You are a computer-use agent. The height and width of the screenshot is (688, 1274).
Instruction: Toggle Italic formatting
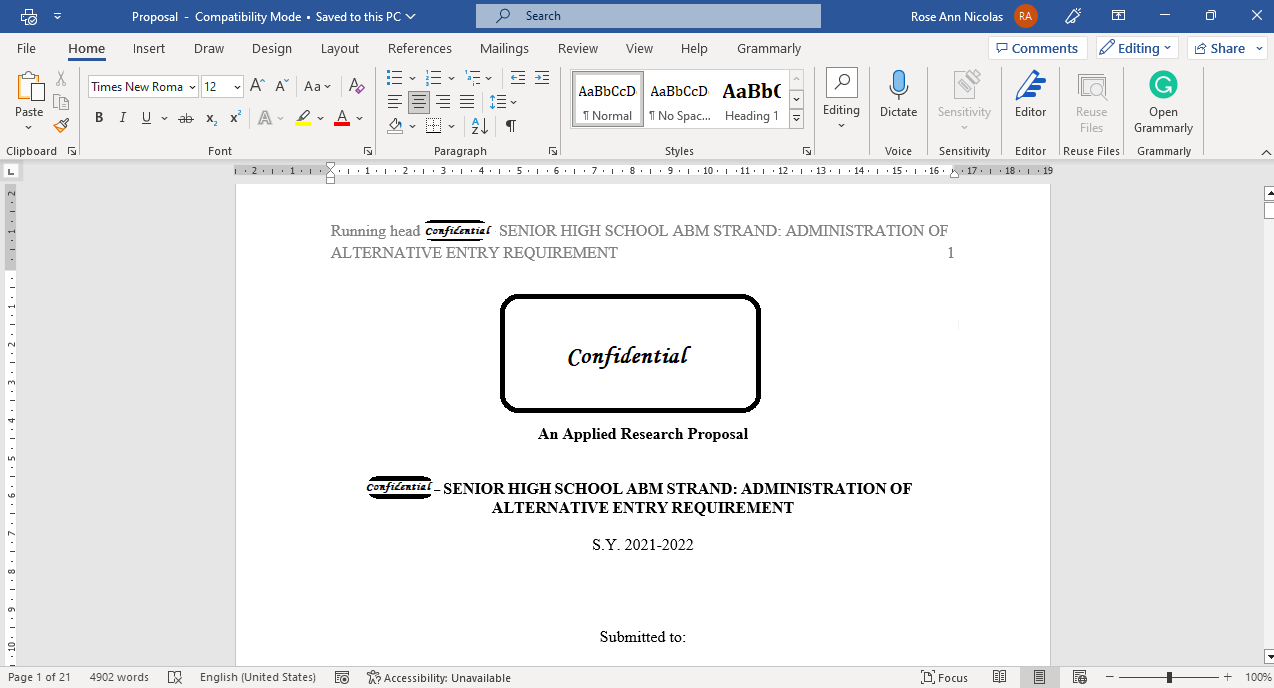coord(123,118)
